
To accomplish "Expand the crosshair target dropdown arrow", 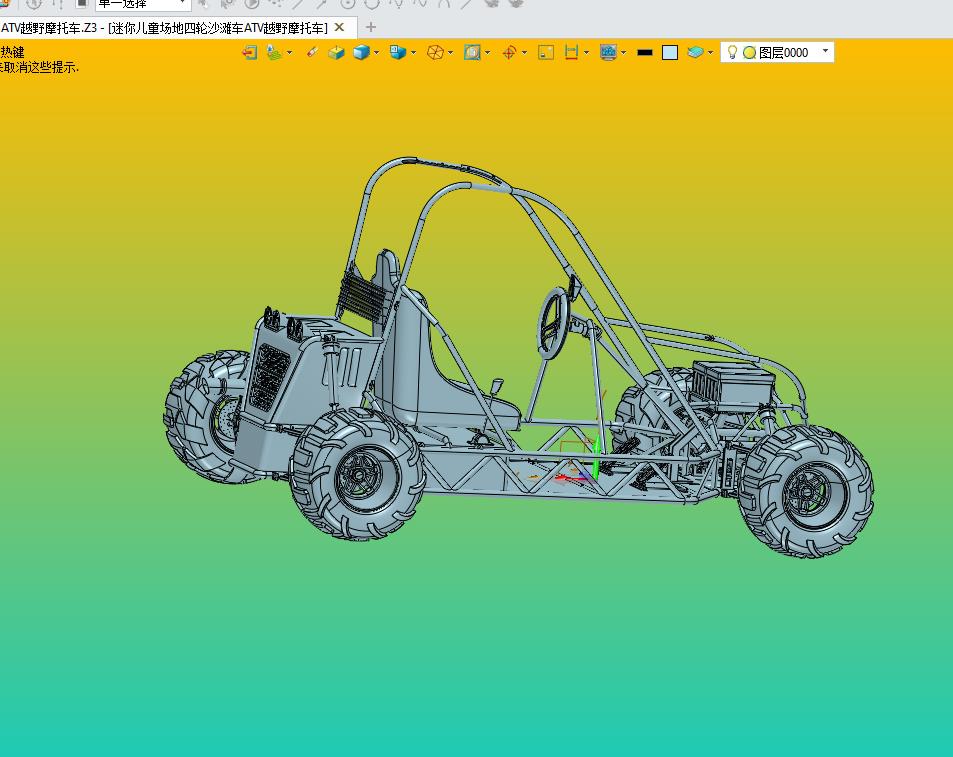I will click(525, 52).
